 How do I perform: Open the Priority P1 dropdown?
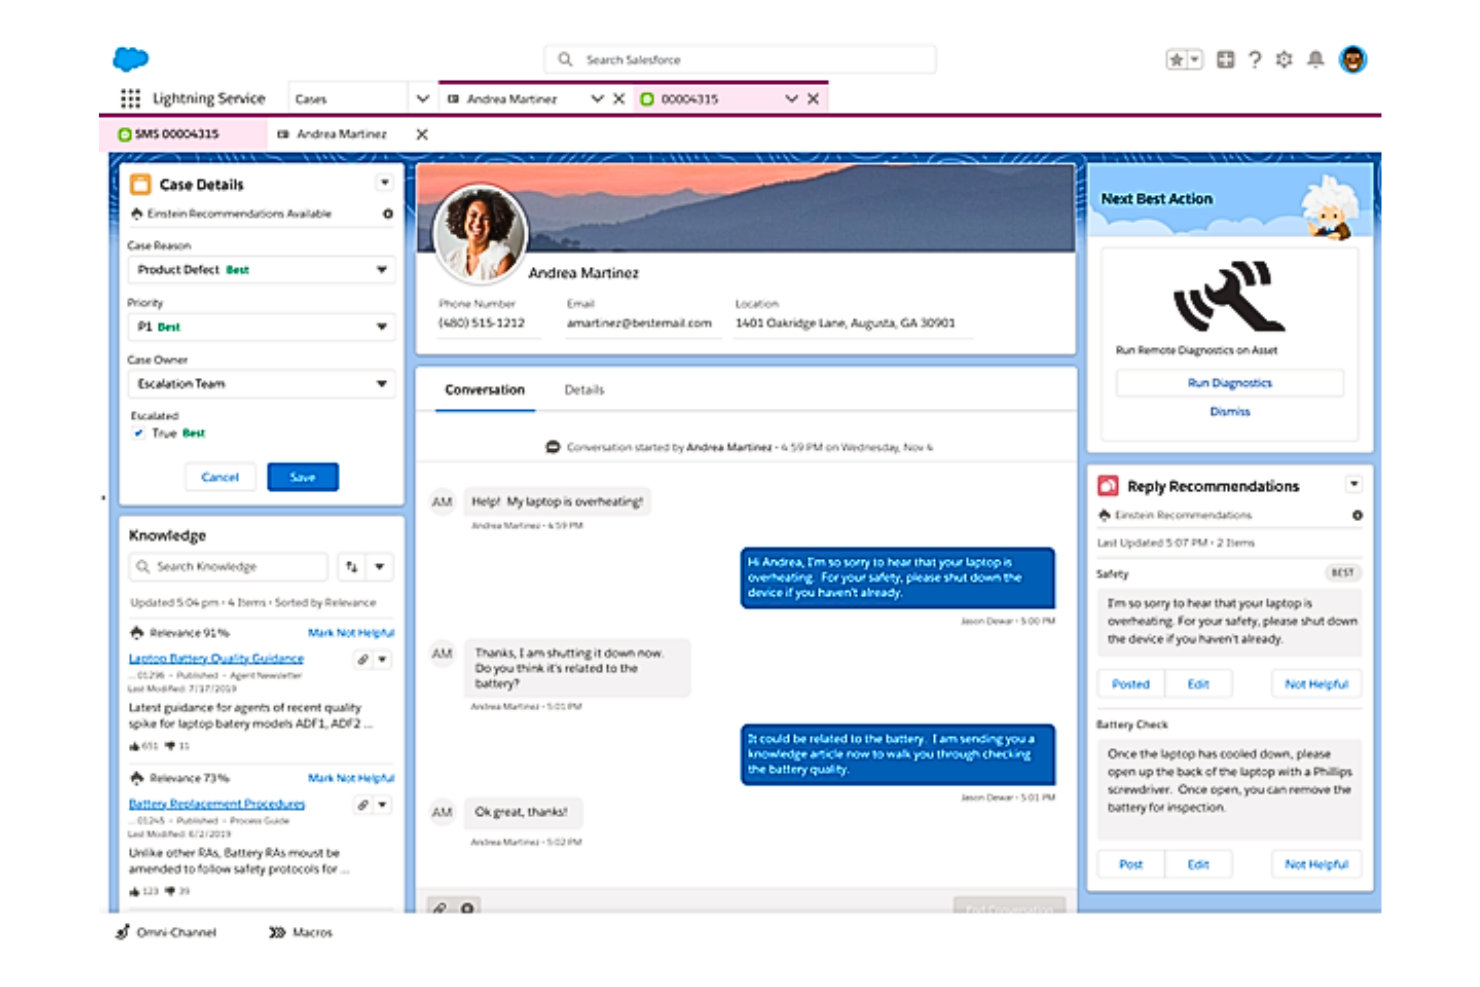coord(262,327)
